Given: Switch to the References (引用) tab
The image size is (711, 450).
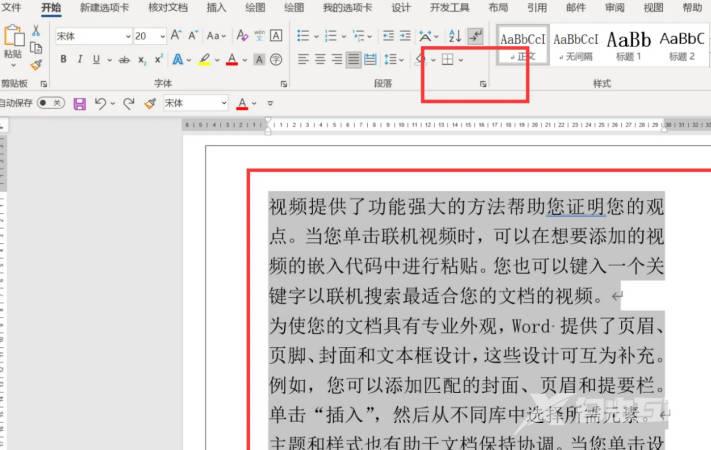Looking at the screenshot, I should pos(537,7).
